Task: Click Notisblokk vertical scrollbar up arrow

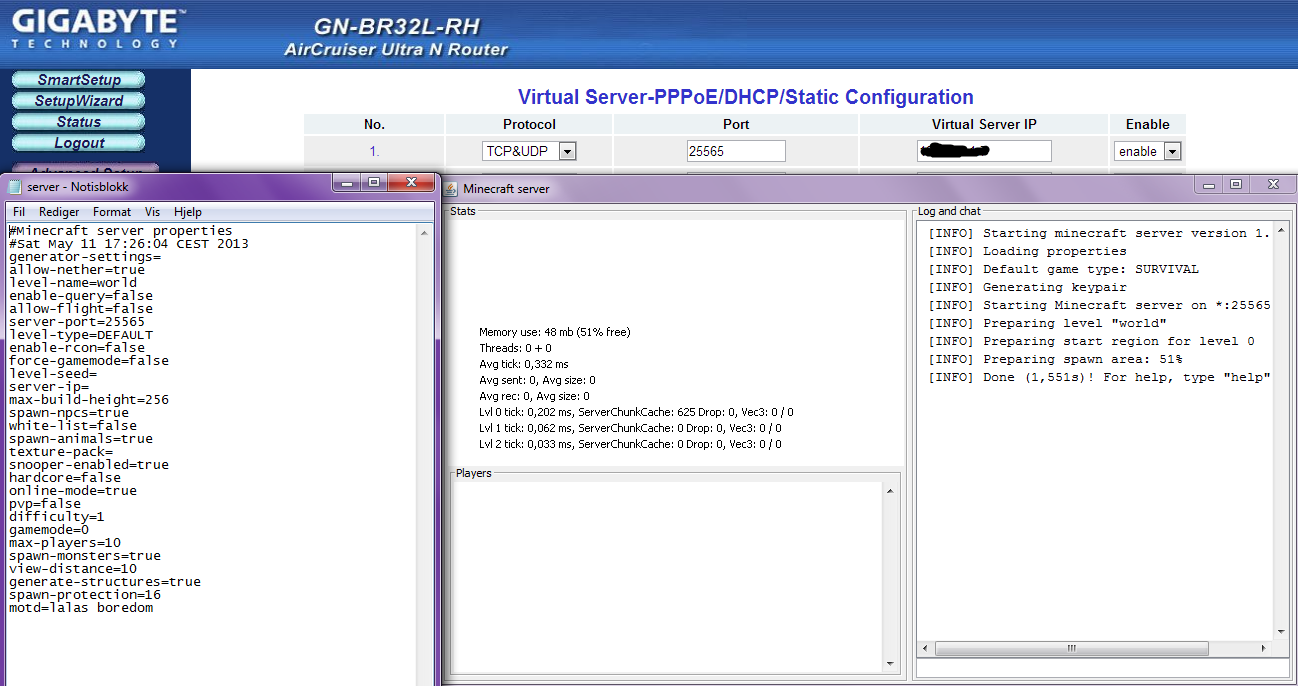Action: (x=424, y=232)
